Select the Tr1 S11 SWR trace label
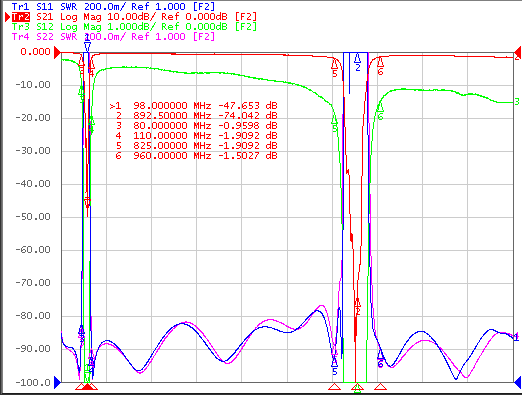Image resolution: width=522 pixels, height=395 pixels. [x=113, y=6]
